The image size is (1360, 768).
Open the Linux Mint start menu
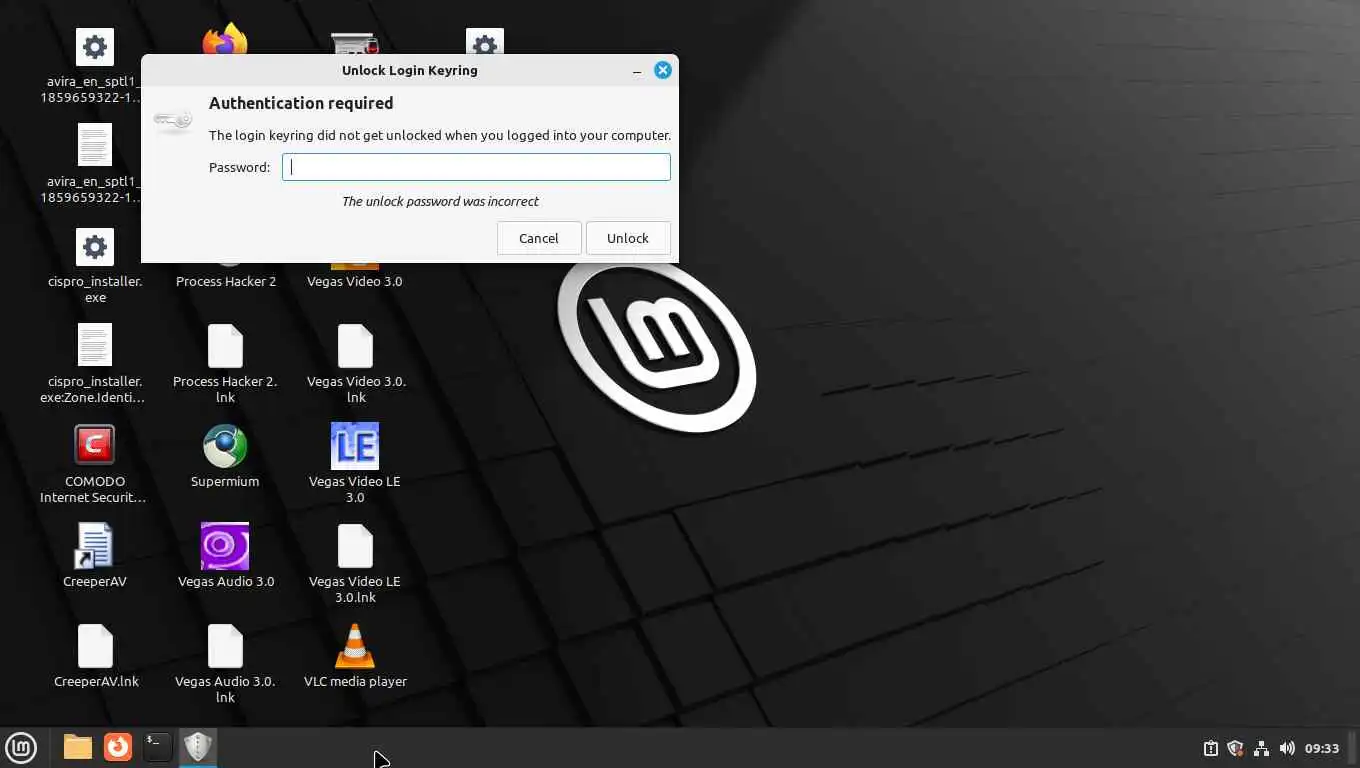click(21, 747)
